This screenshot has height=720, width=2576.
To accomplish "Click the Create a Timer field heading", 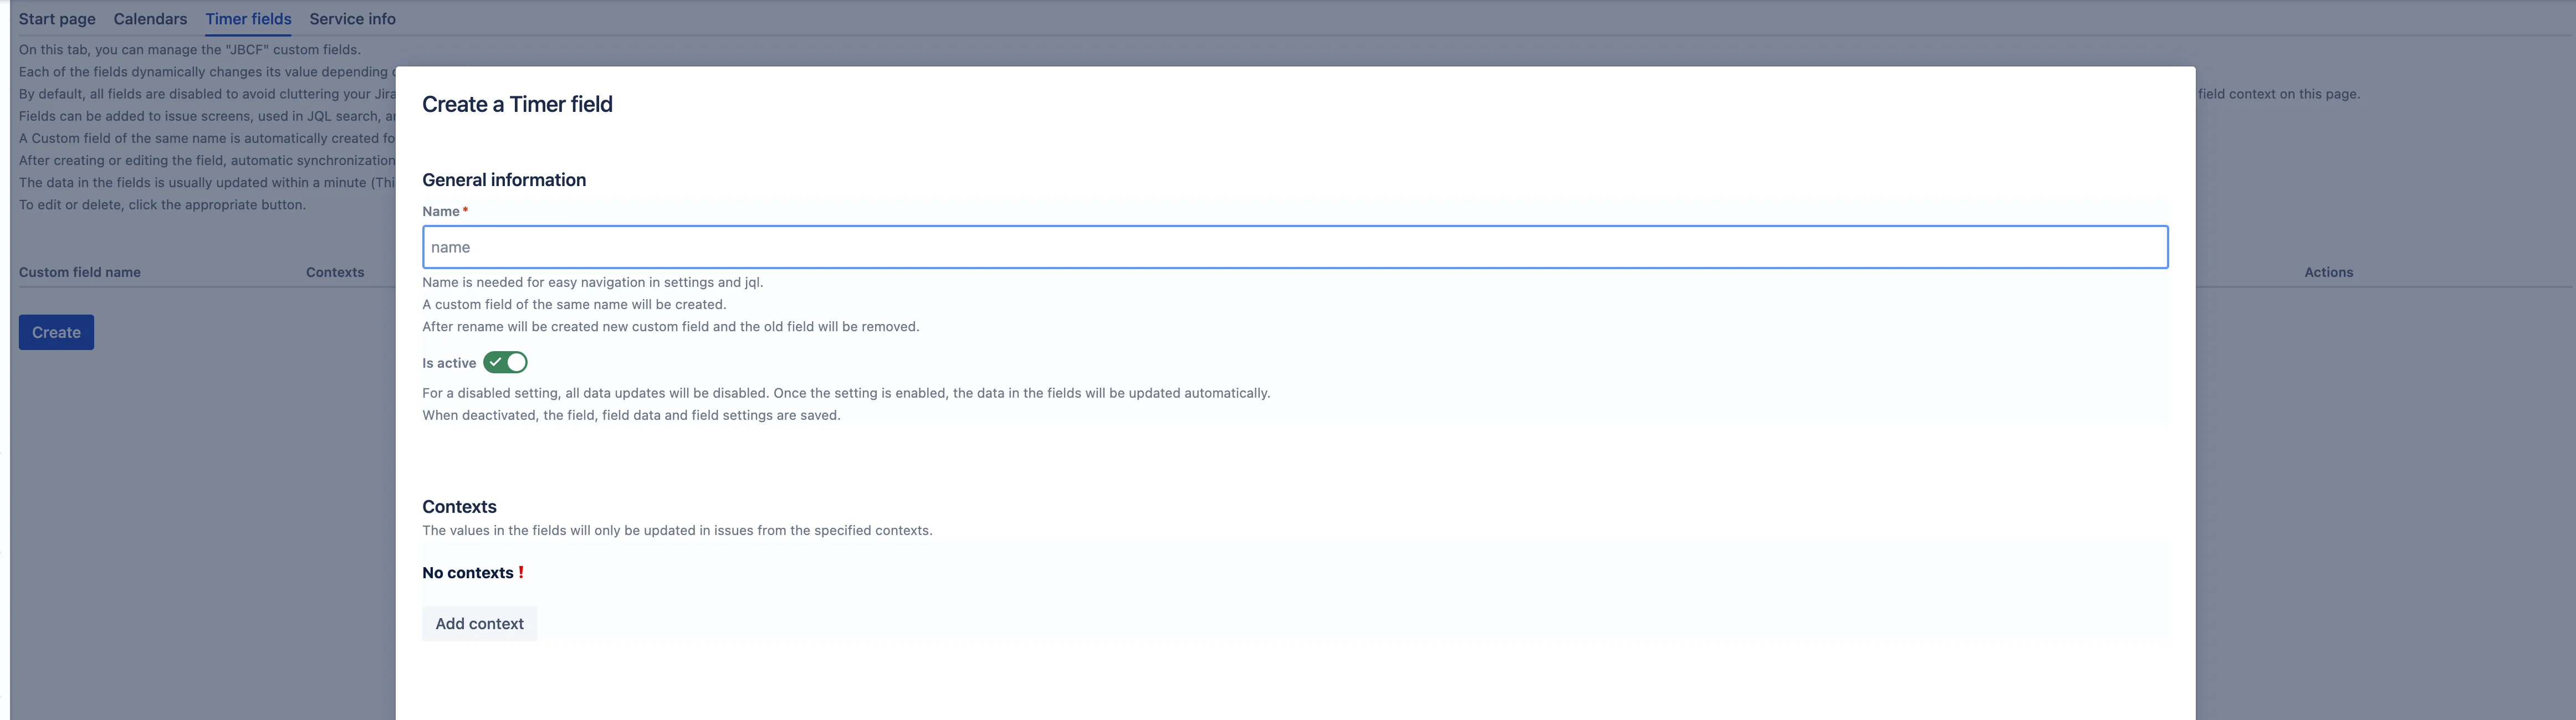I will [x=517, y=104].
